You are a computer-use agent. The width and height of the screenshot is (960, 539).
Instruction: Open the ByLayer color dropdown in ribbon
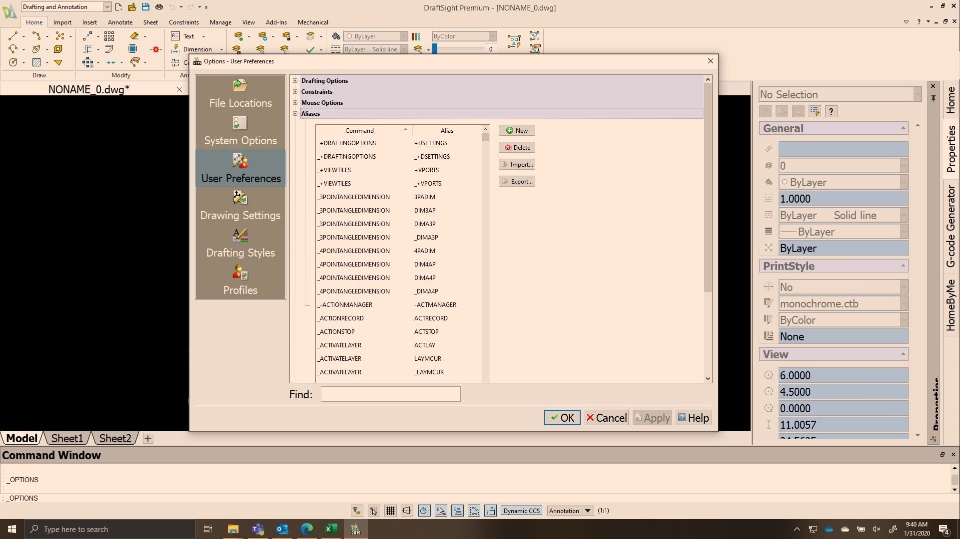pos(375,36)
